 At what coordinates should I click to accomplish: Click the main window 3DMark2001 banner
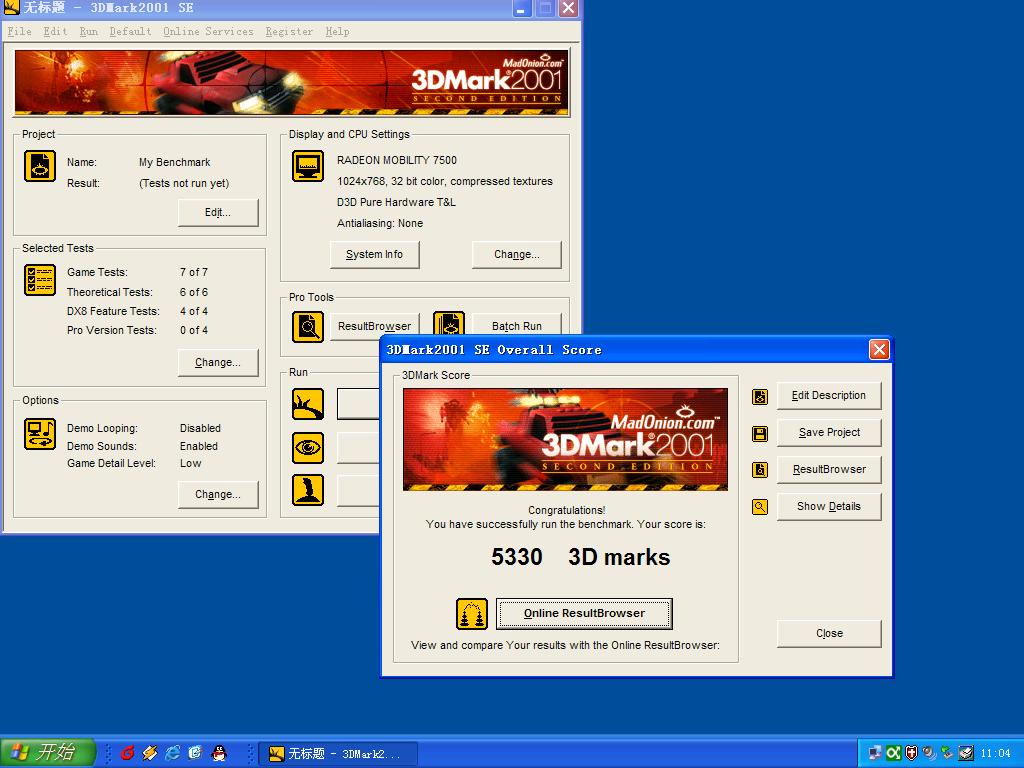[x=291, y=82]
